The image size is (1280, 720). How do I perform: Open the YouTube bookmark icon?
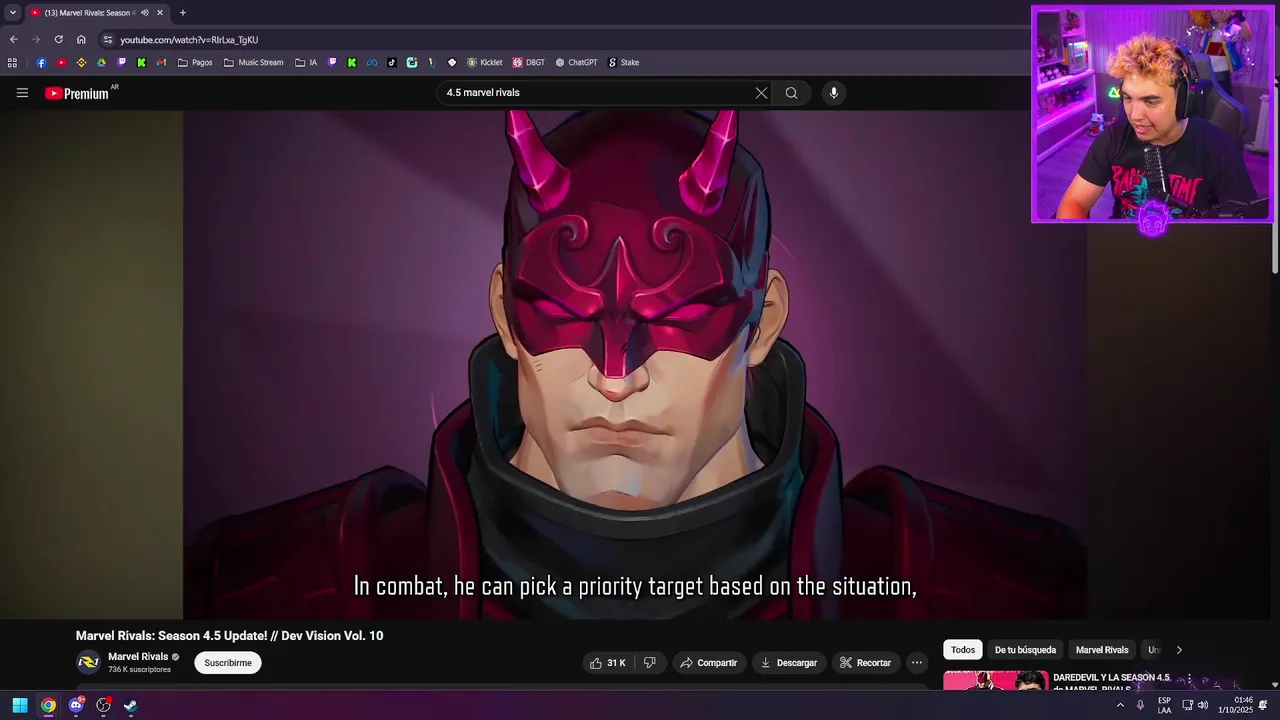point(61,62)
